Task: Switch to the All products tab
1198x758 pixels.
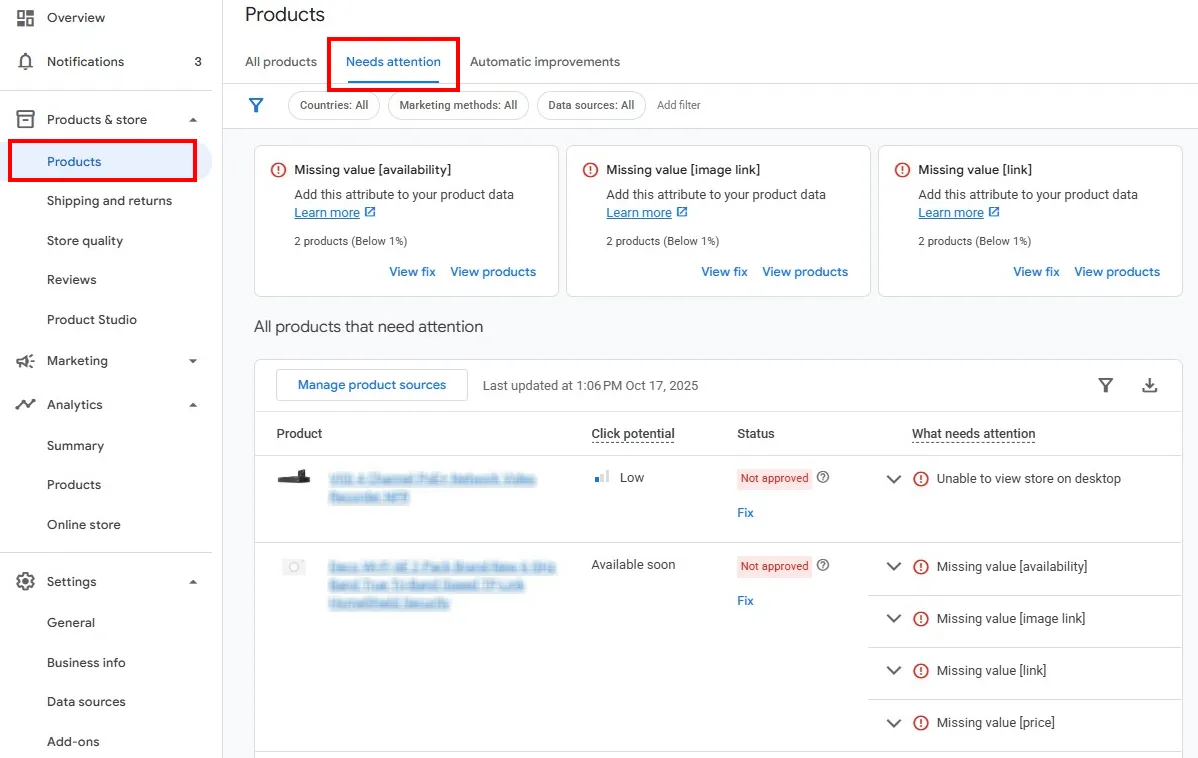Action: tap(280, 61)
